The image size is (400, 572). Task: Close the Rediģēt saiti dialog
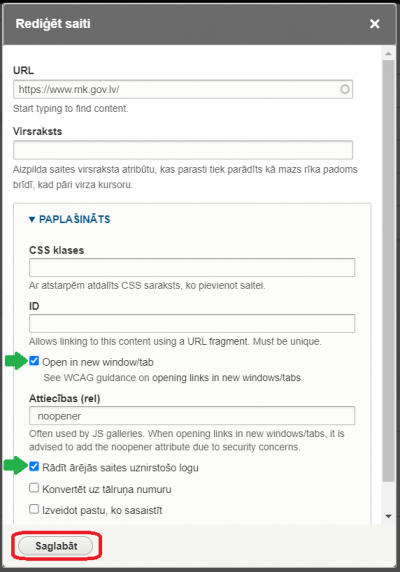coord(374,24)
